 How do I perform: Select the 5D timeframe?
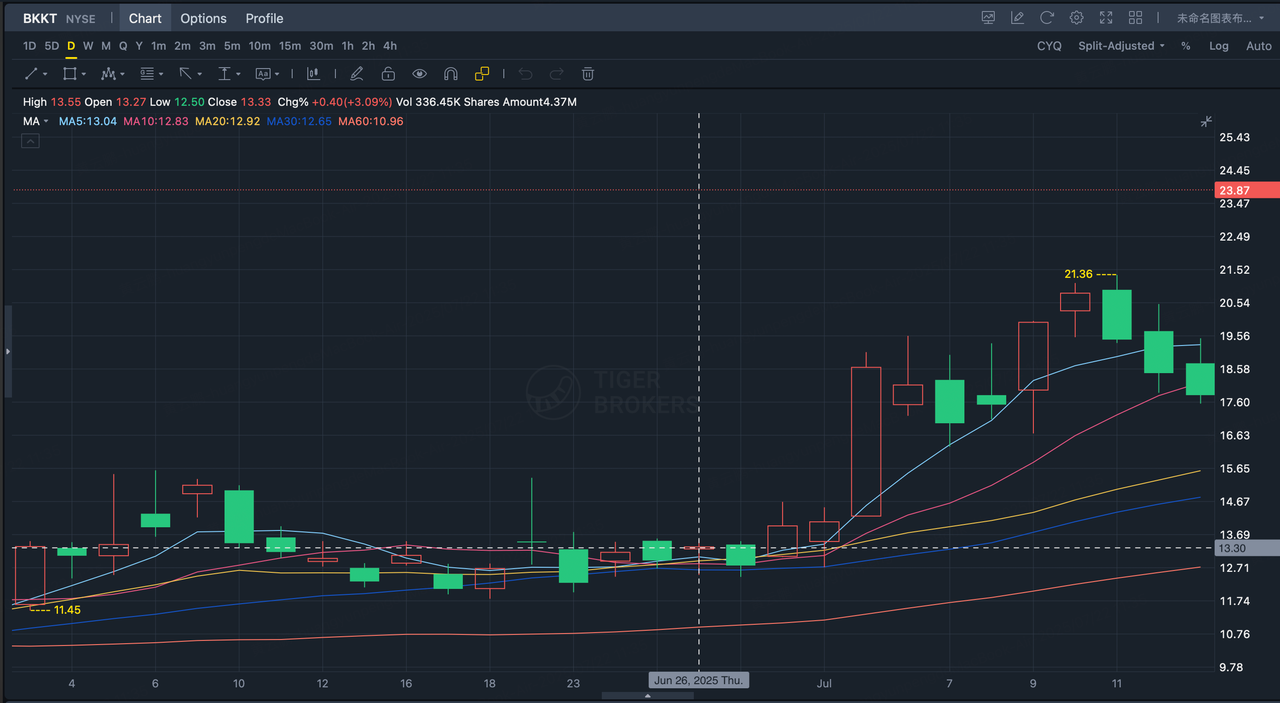(52, 46)
